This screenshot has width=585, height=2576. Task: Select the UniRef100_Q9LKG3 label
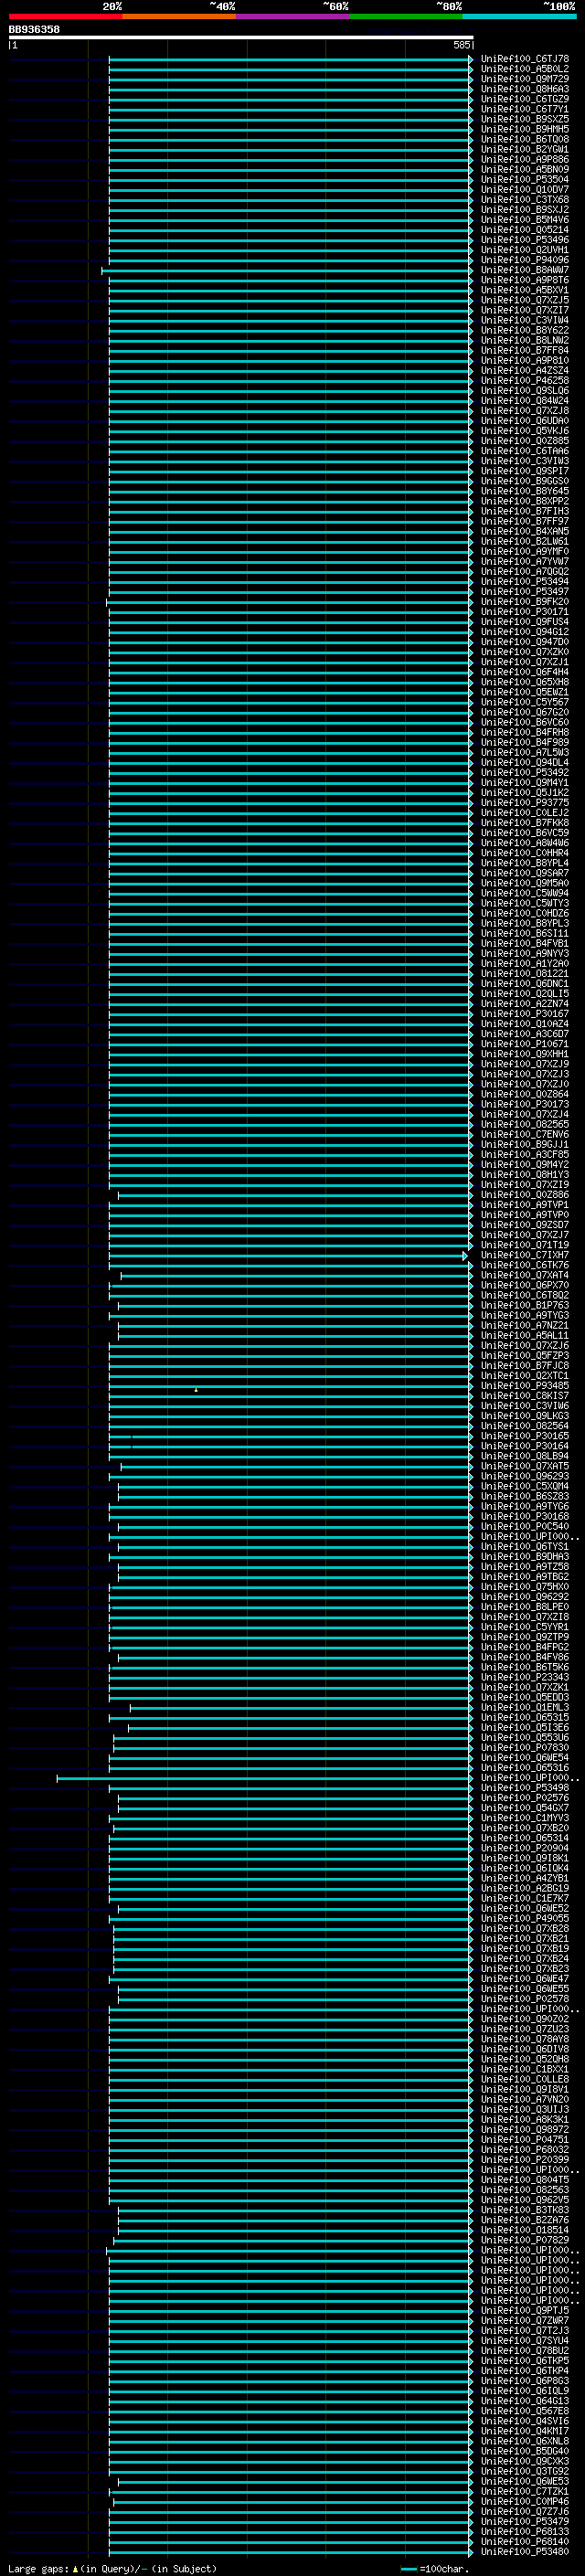coord(525,1416)
